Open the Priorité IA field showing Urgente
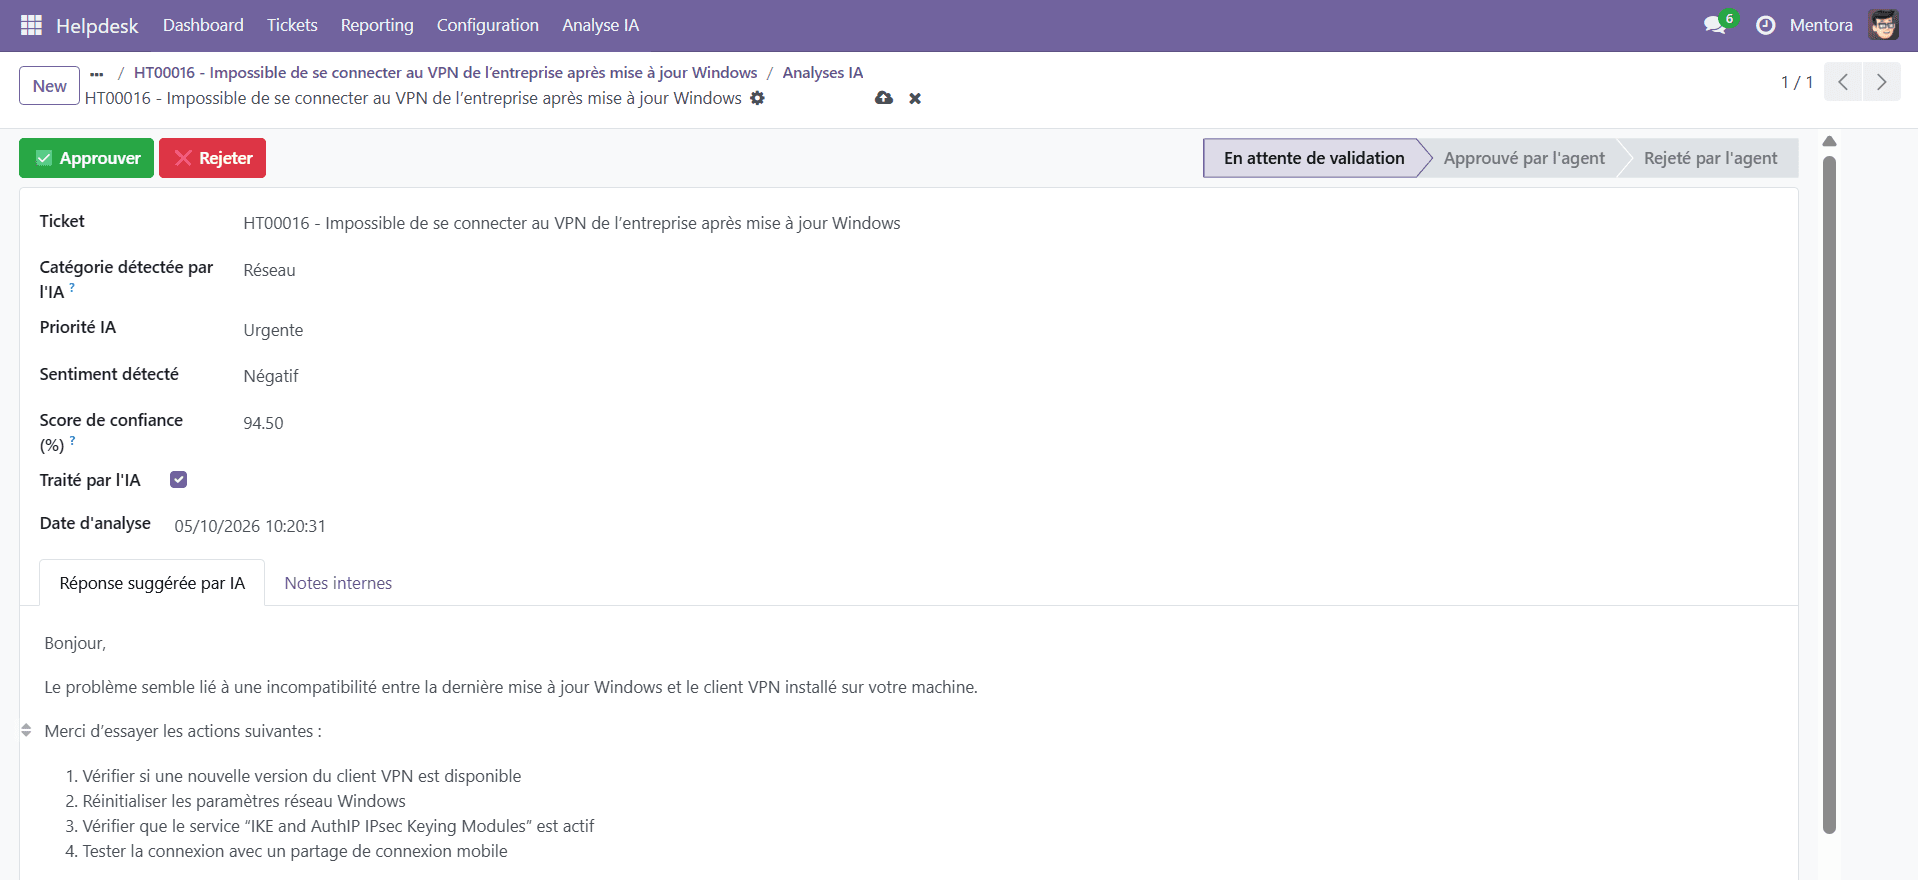Viewport: 1918px width, 880px height. pos(273,330)
